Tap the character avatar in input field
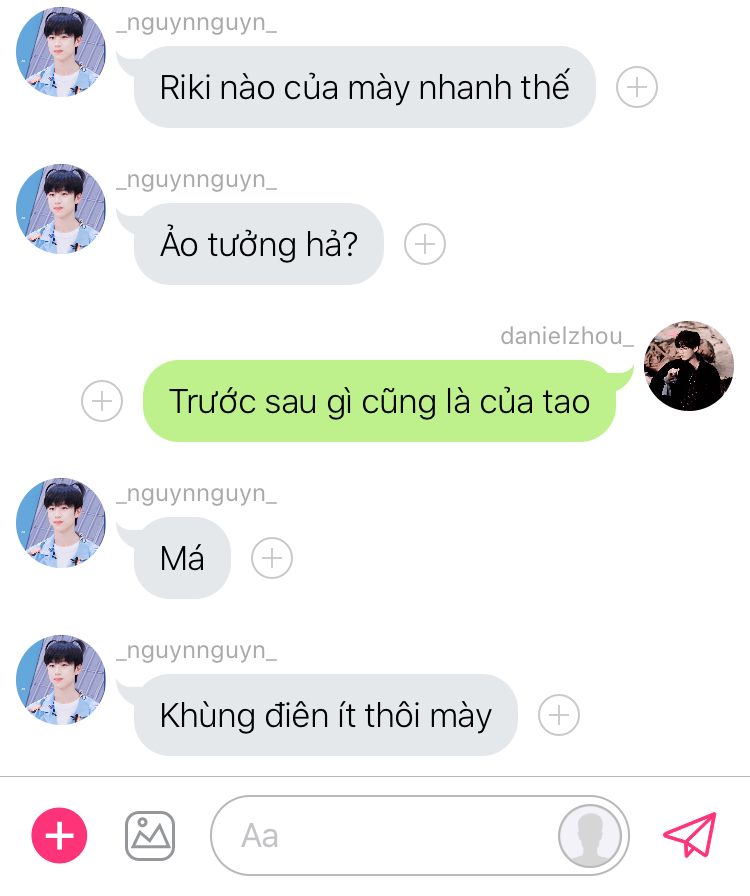This screenshot has height=896, width=750. point(590,835)
